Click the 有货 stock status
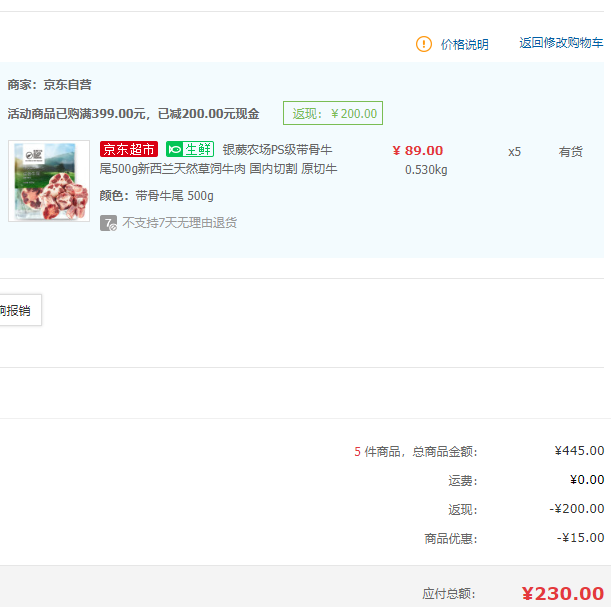The image size is (611, 607). point(570,152)
